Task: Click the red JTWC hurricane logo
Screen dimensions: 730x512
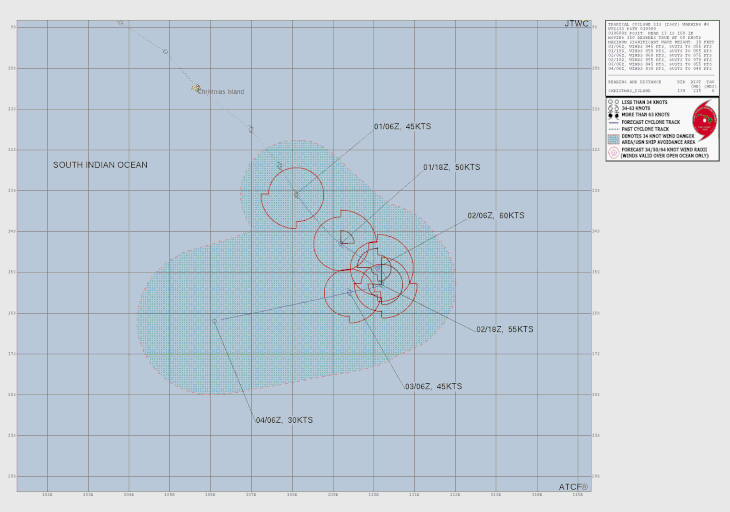Action: pyautogui.click(x=704, y=120)
